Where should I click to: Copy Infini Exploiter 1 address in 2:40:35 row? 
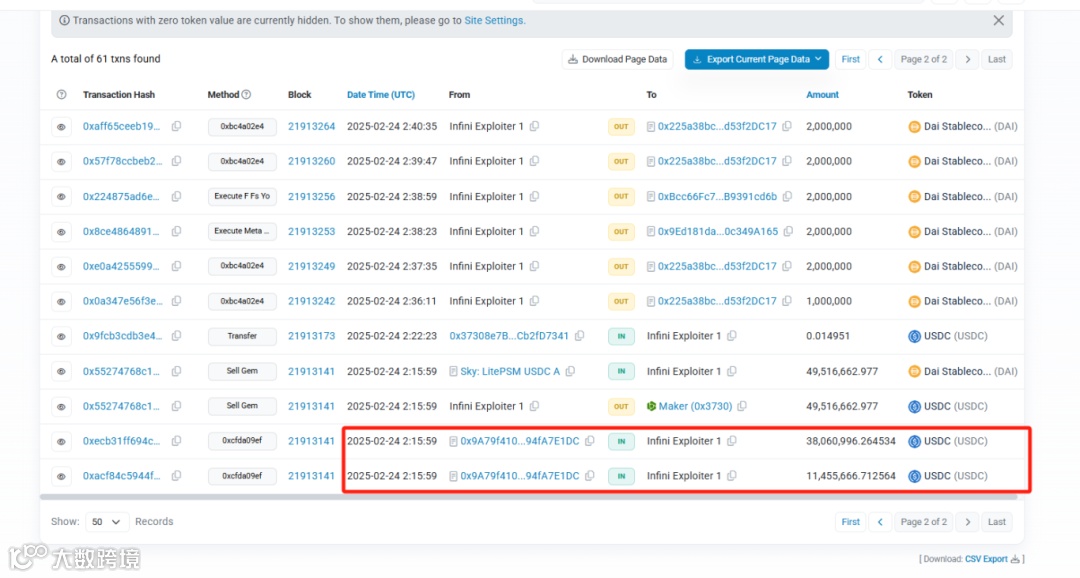534,126
